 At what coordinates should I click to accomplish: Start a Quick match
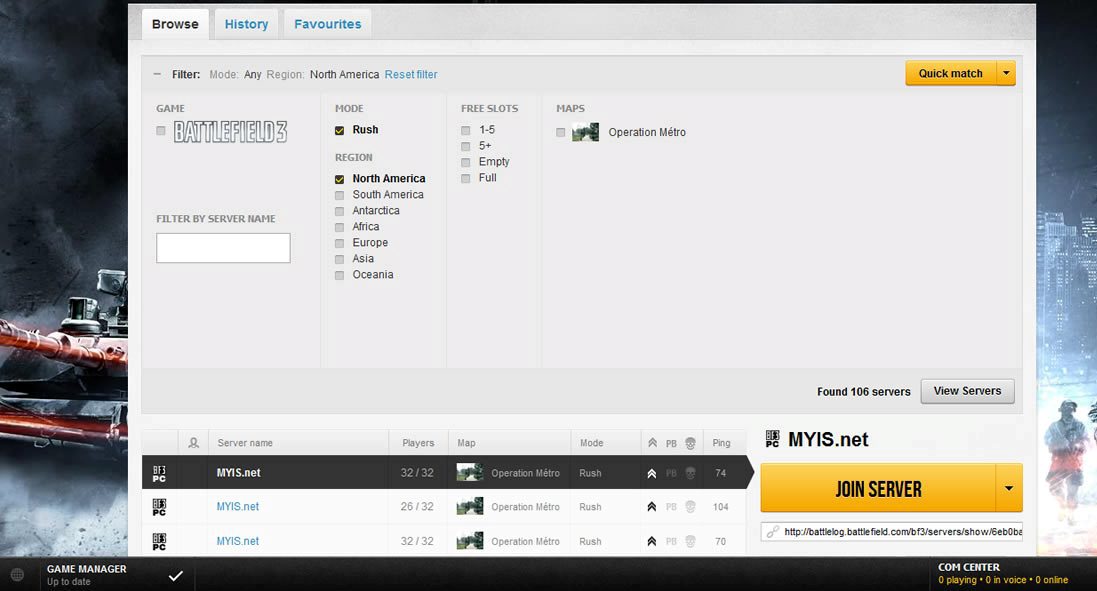tap(950, 73)
